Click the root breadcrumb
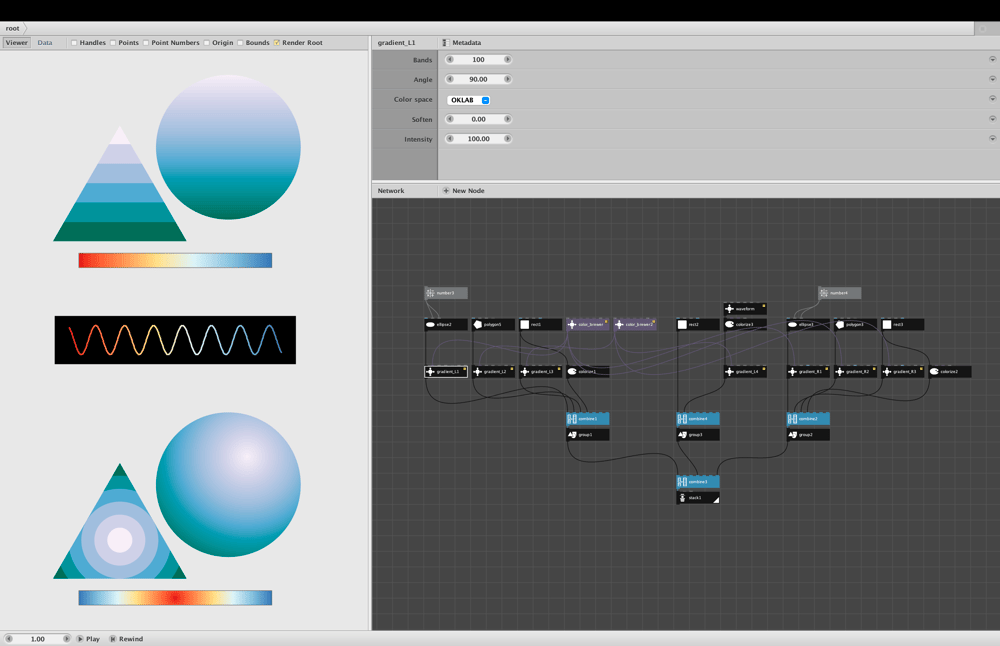The width and height of the screenshot is (1000, 646). pos(13,28)
